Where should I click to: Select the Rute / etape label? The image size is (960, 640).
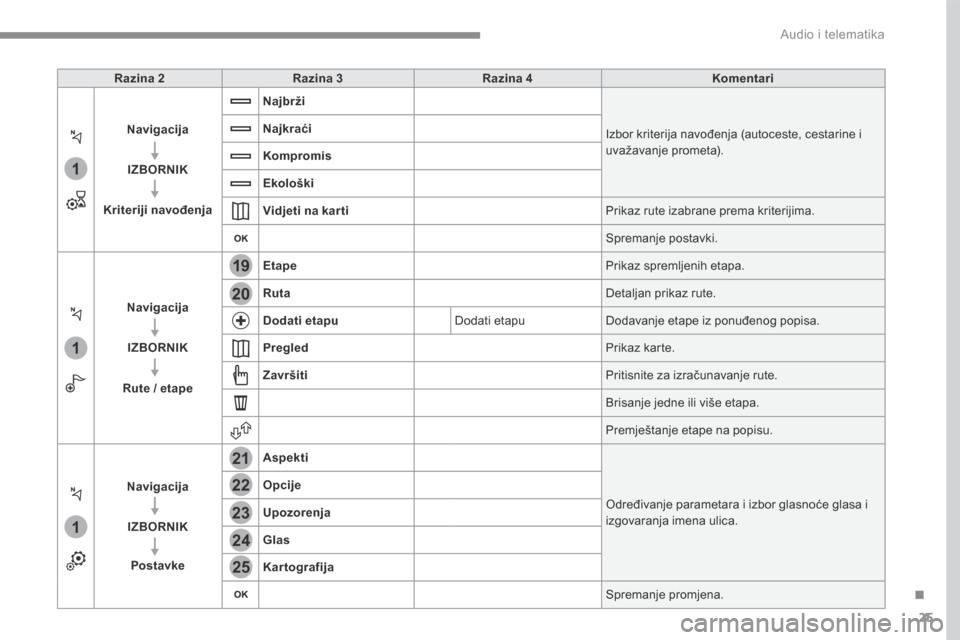click(158, 388)
